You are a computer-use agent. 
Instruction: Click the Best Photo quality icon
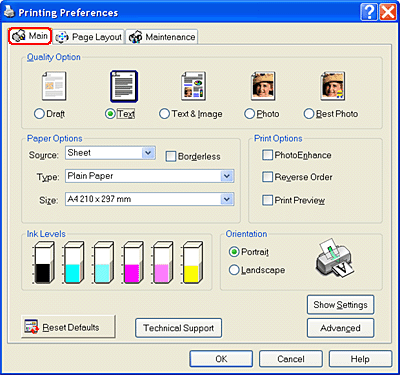(x=332, y=86)
